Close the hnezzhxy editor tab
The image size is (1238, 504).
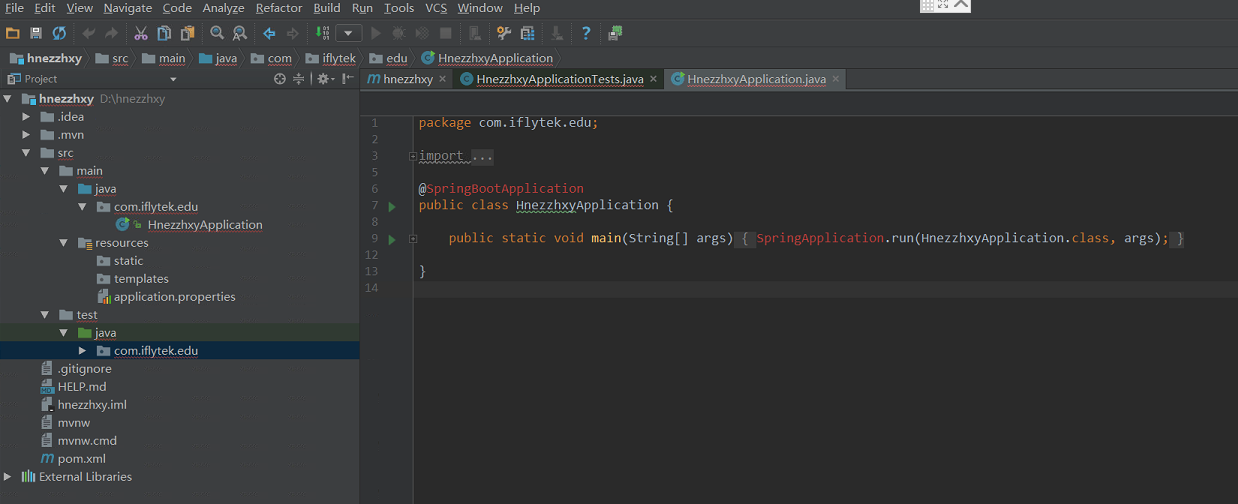click(x=442, y=79)
